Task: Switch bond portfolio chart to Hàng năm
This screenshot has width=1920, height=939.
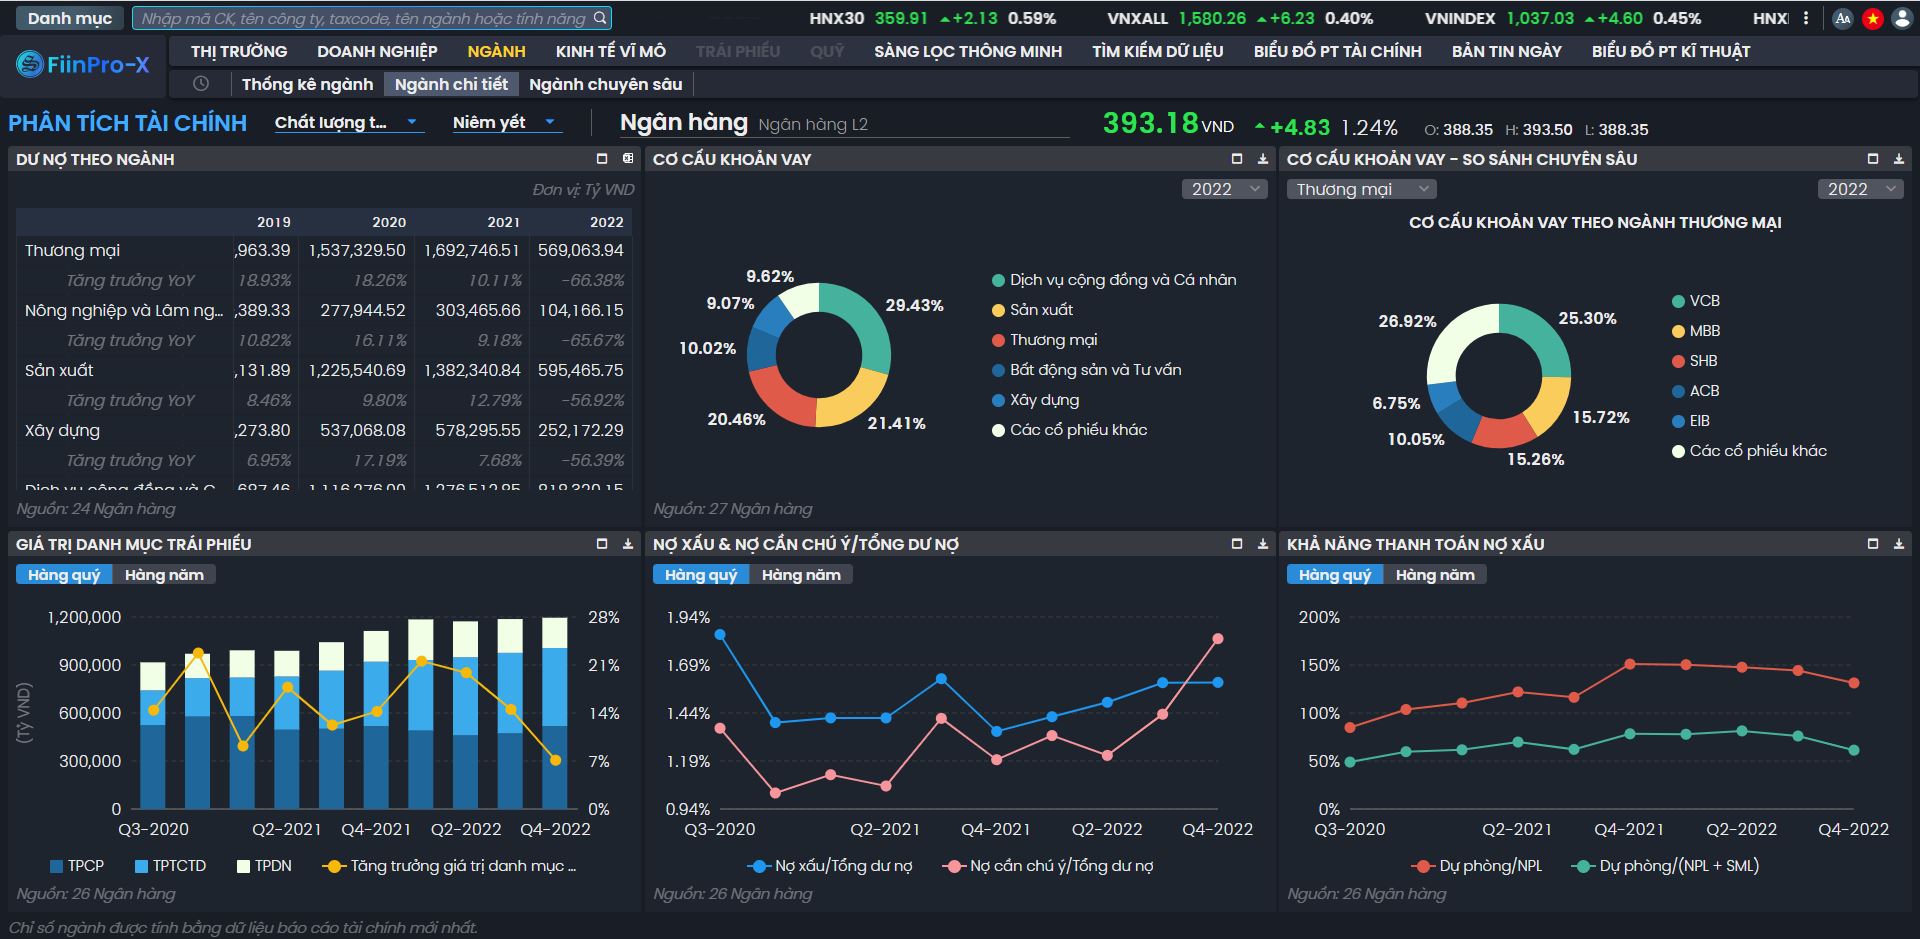Action: [x=164, y=575]
